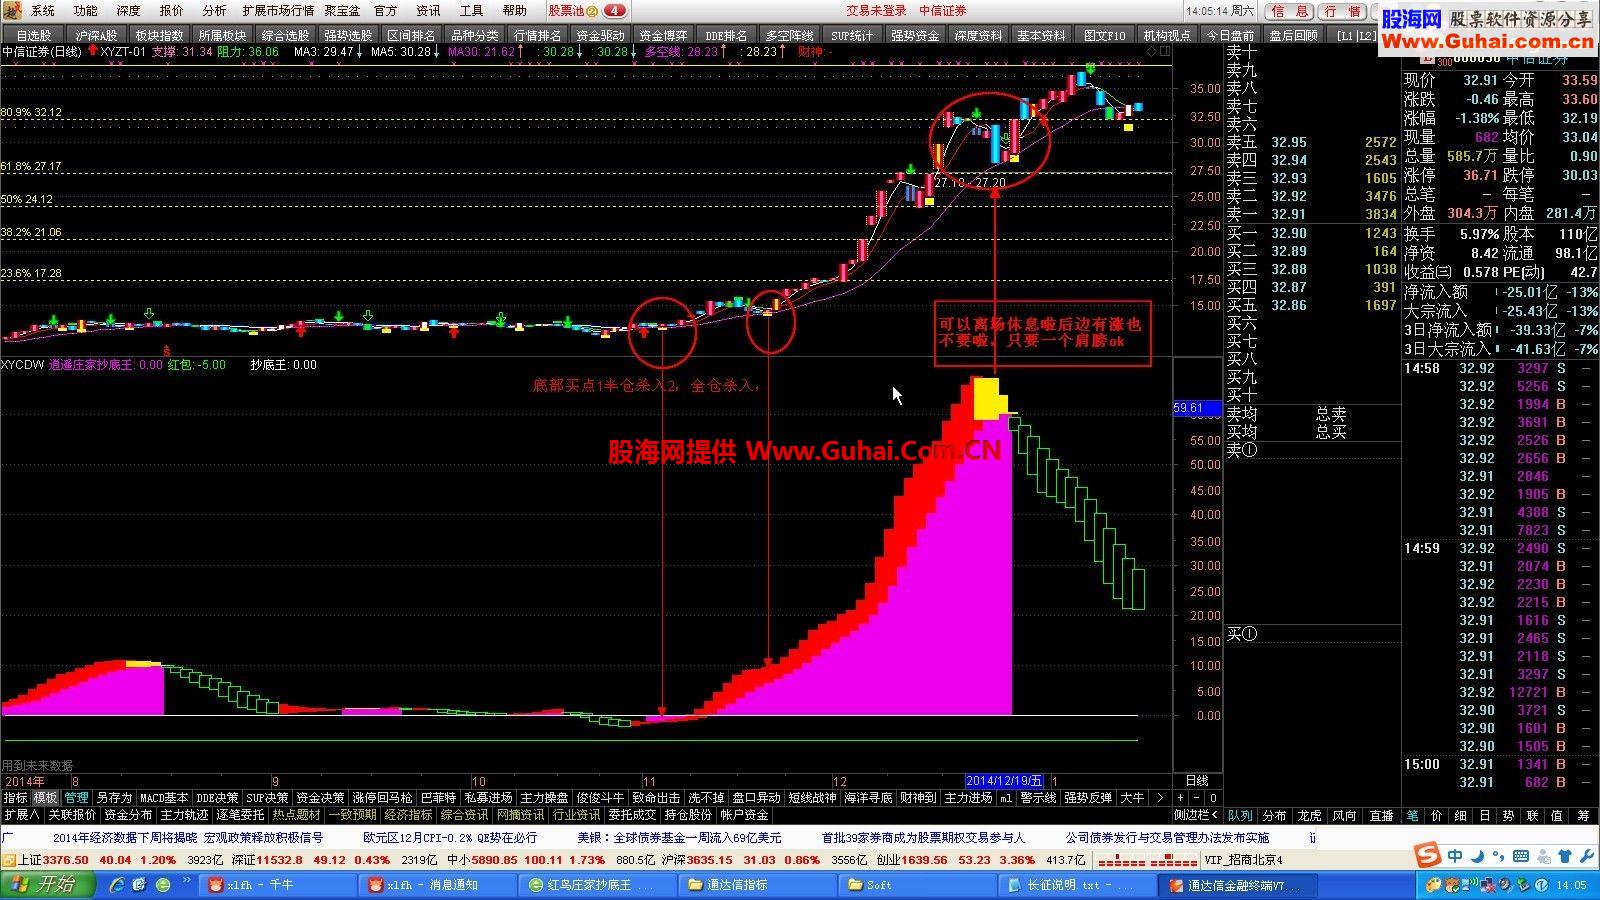Click the colorful palette tray icon
Image resolution: width=1600 pixels, height=900 pixels.
(1435, 885)
